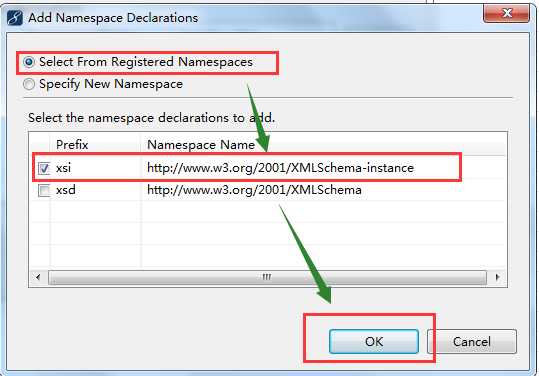This screenshot has height=376, width=539.
Task: Uncheck the xsi namespace checkbox
Action: 44,168
